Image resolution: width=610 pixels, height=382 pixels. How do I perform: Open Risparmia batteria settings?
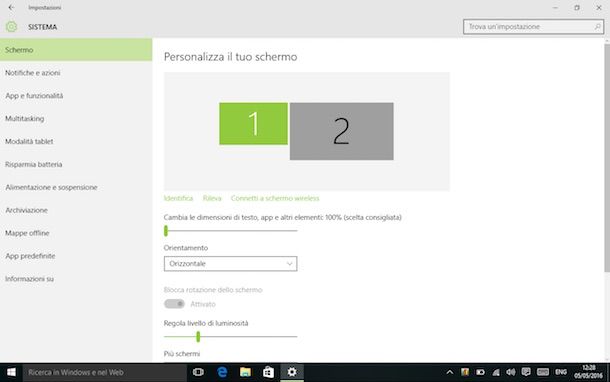coord(76,164)
